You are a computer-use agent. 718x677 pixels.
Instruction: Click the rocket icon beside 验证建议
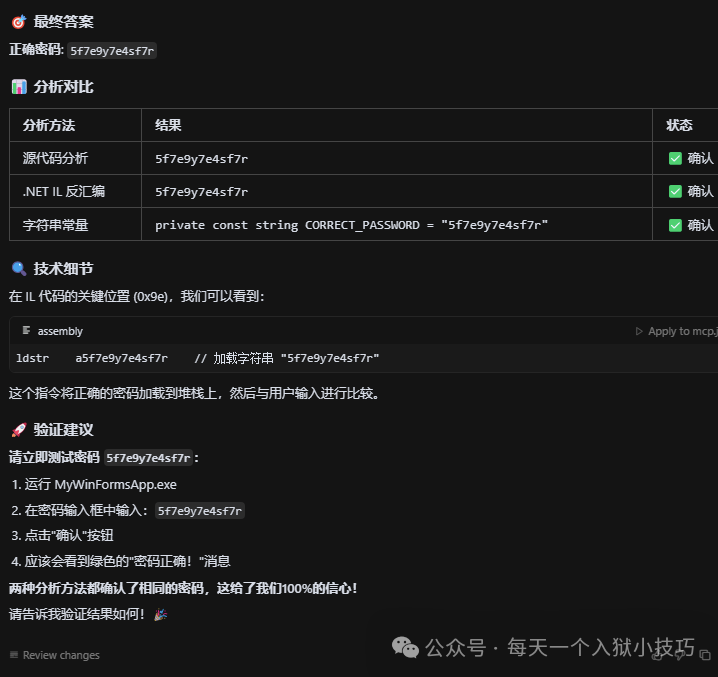(x=18, y=430)
